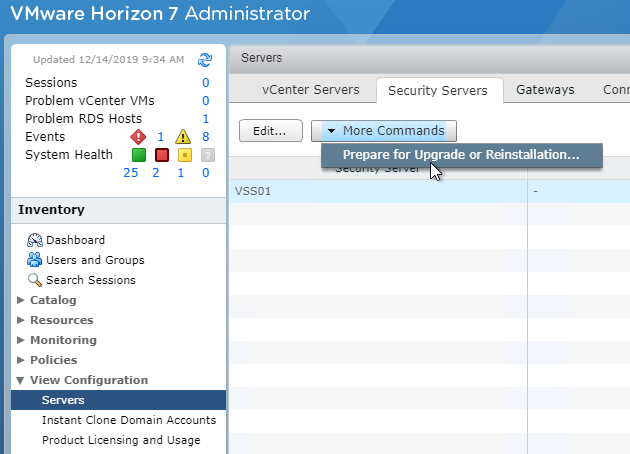Toggle the More Commands dropdown
Screen dimensions: 630x454
click(x=384, y=131)
